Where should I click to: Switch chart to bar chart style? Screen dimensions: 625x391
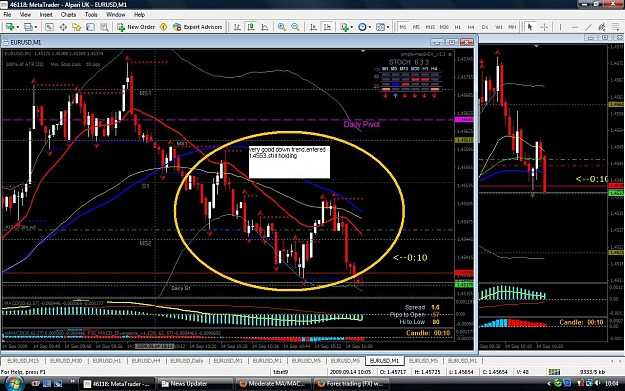237,27
